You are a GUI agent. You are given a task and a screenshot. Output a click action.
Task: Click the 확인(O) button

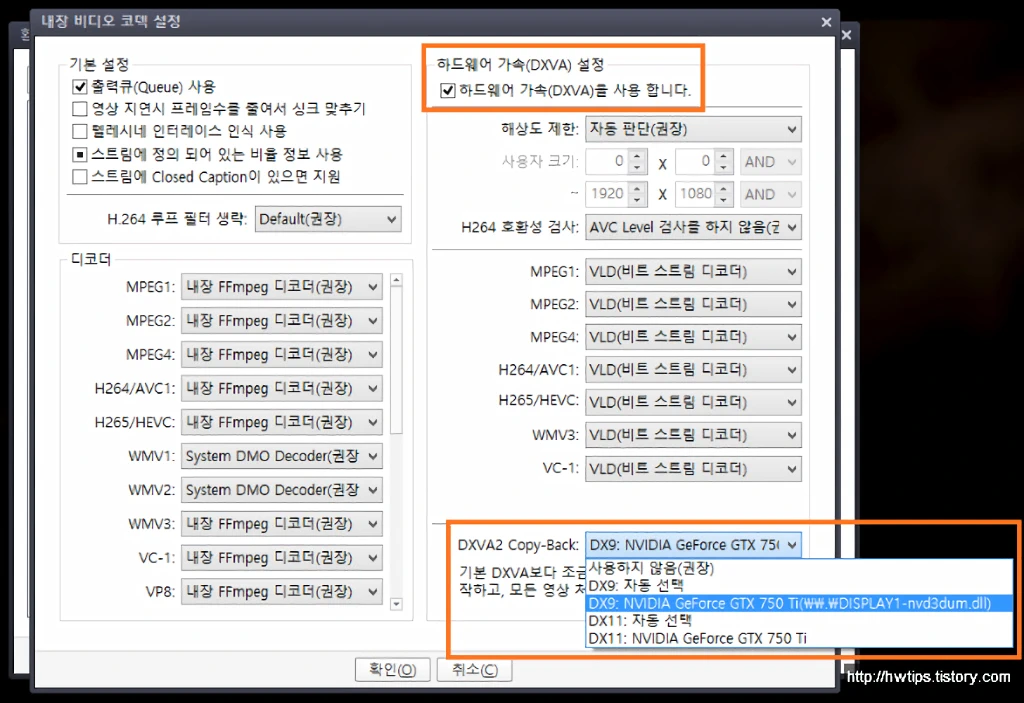click(392, 670)
